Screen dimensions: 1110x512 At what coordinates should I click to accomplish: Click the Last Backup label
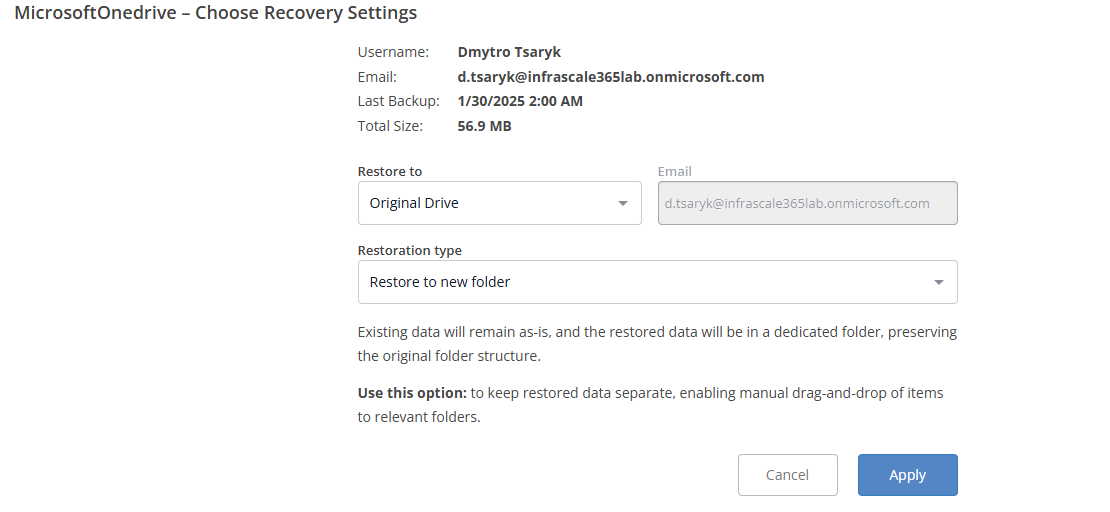point(398,101)
